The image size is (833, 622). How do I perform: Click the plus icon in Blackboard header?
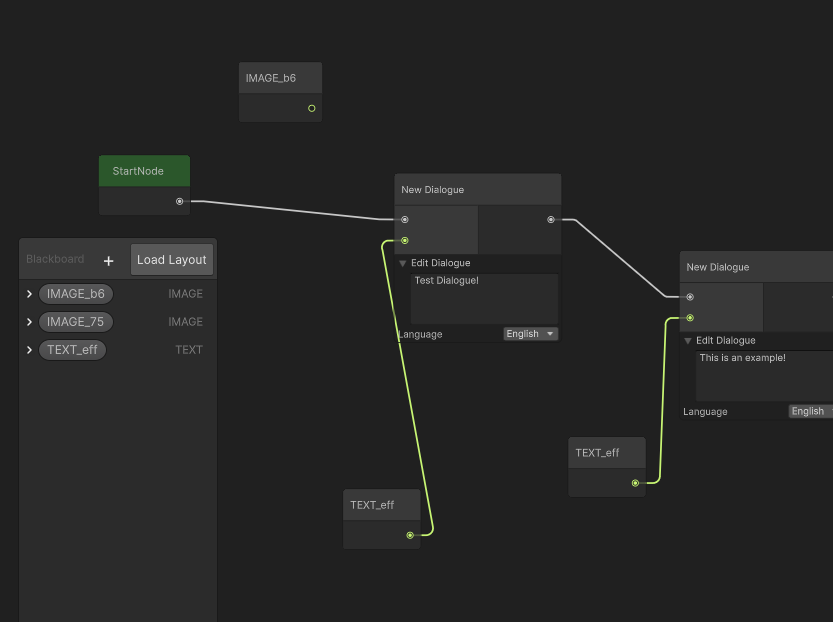108,261
